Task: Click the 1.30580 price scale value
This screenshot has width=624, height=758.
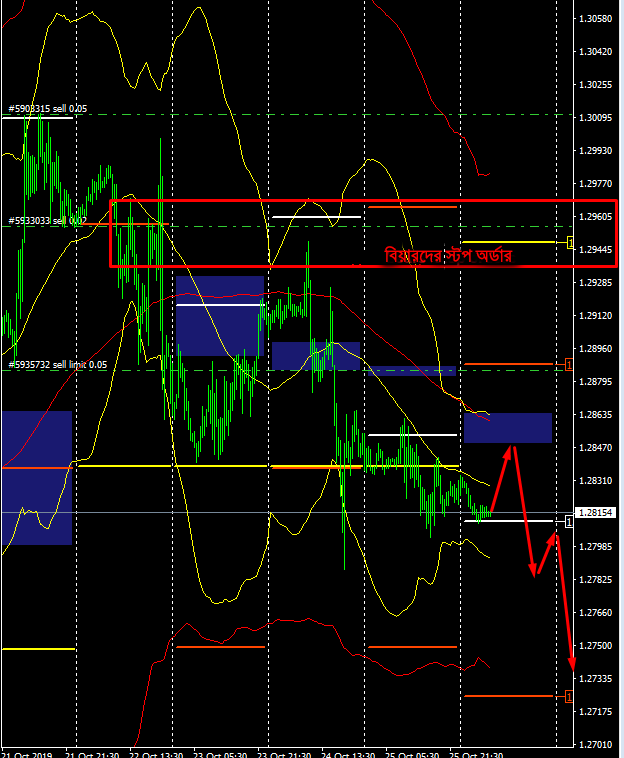Action: (x=595, y=18)
